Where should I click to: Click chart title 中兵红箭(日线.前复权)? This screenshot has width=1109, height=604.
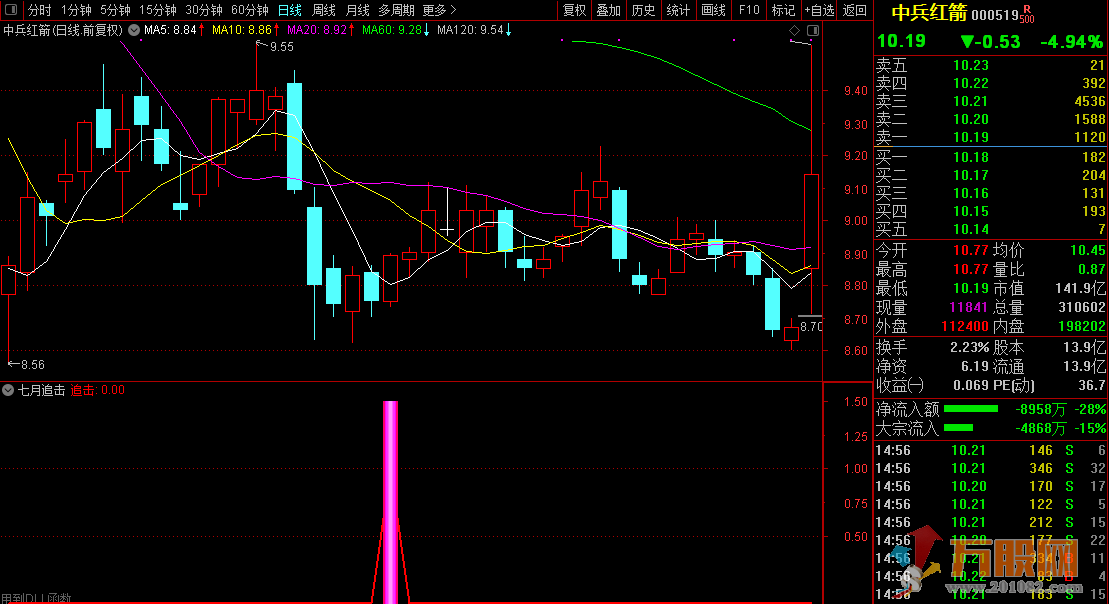click(63, 30)
